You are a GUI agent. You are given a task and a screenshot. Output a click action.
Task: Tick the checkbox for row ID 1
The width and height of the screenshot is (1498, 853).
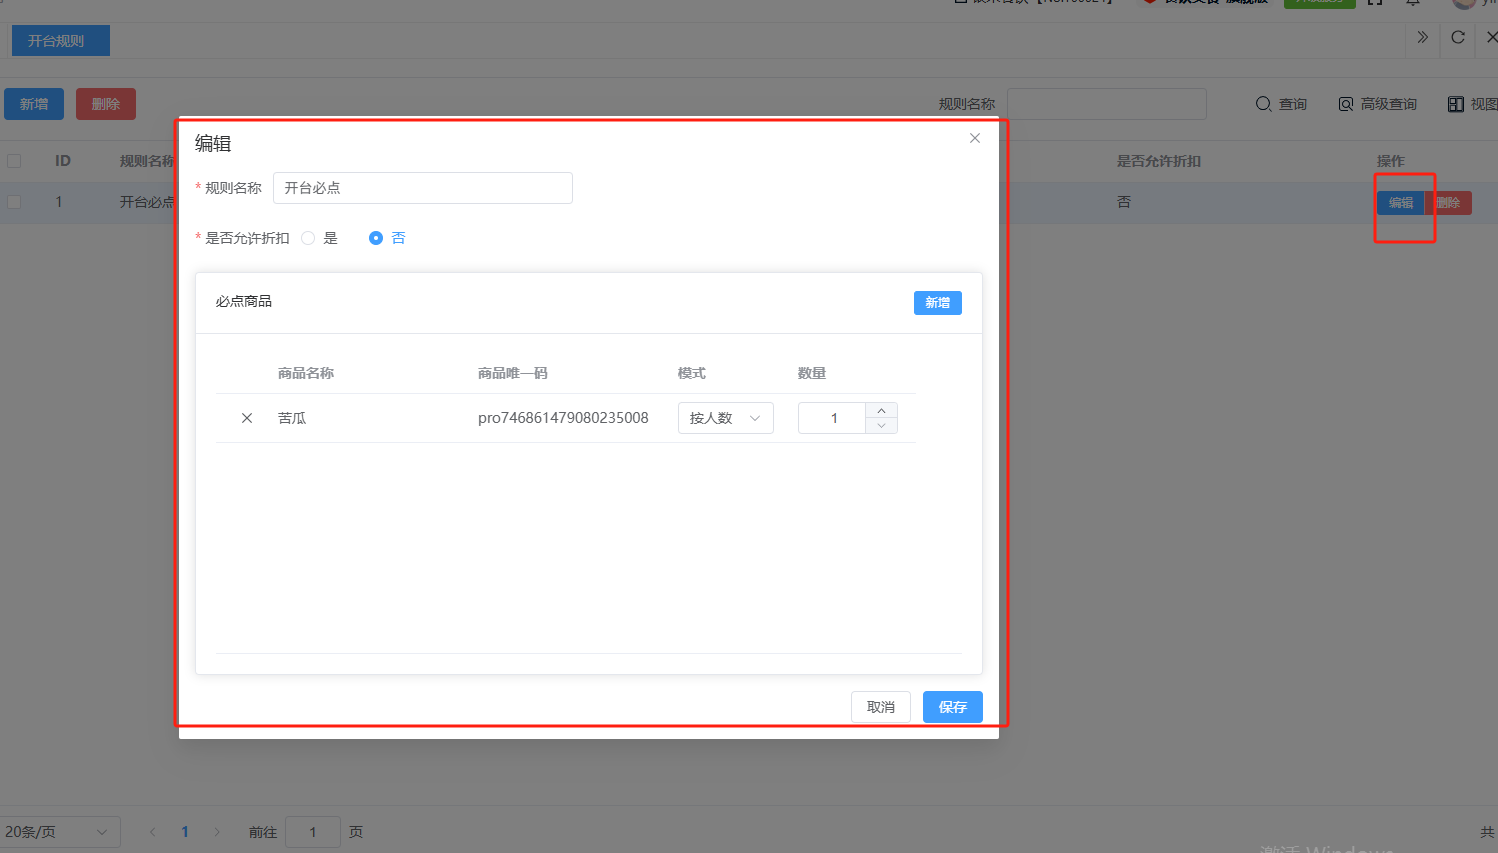click(14, 202)
